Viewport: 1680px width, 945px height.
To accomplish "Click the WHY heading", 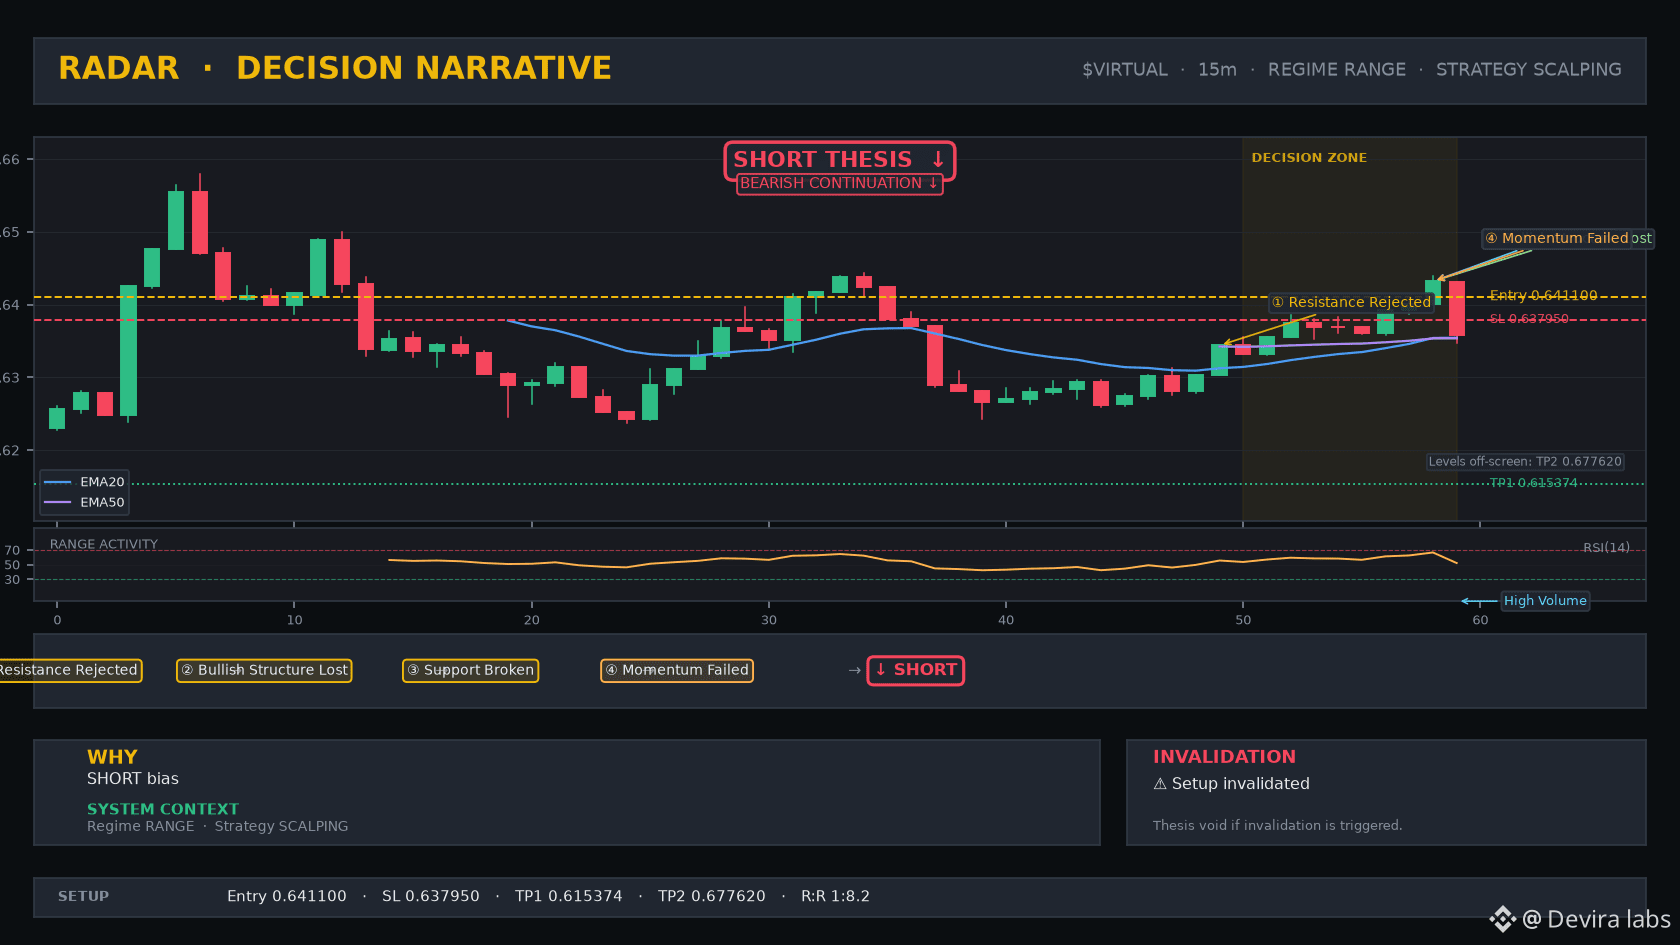I will coord(112,757).
